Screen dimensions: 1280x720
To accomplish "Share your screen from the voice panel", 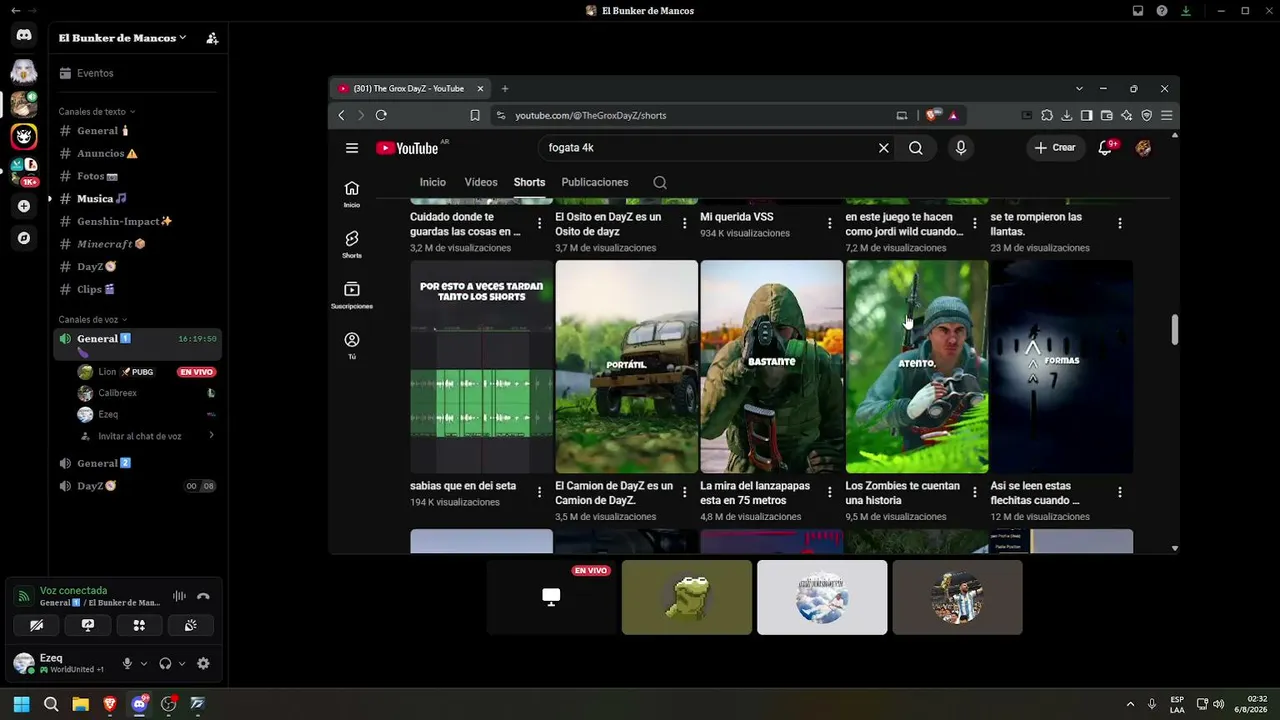I will [x=88, y=625].
